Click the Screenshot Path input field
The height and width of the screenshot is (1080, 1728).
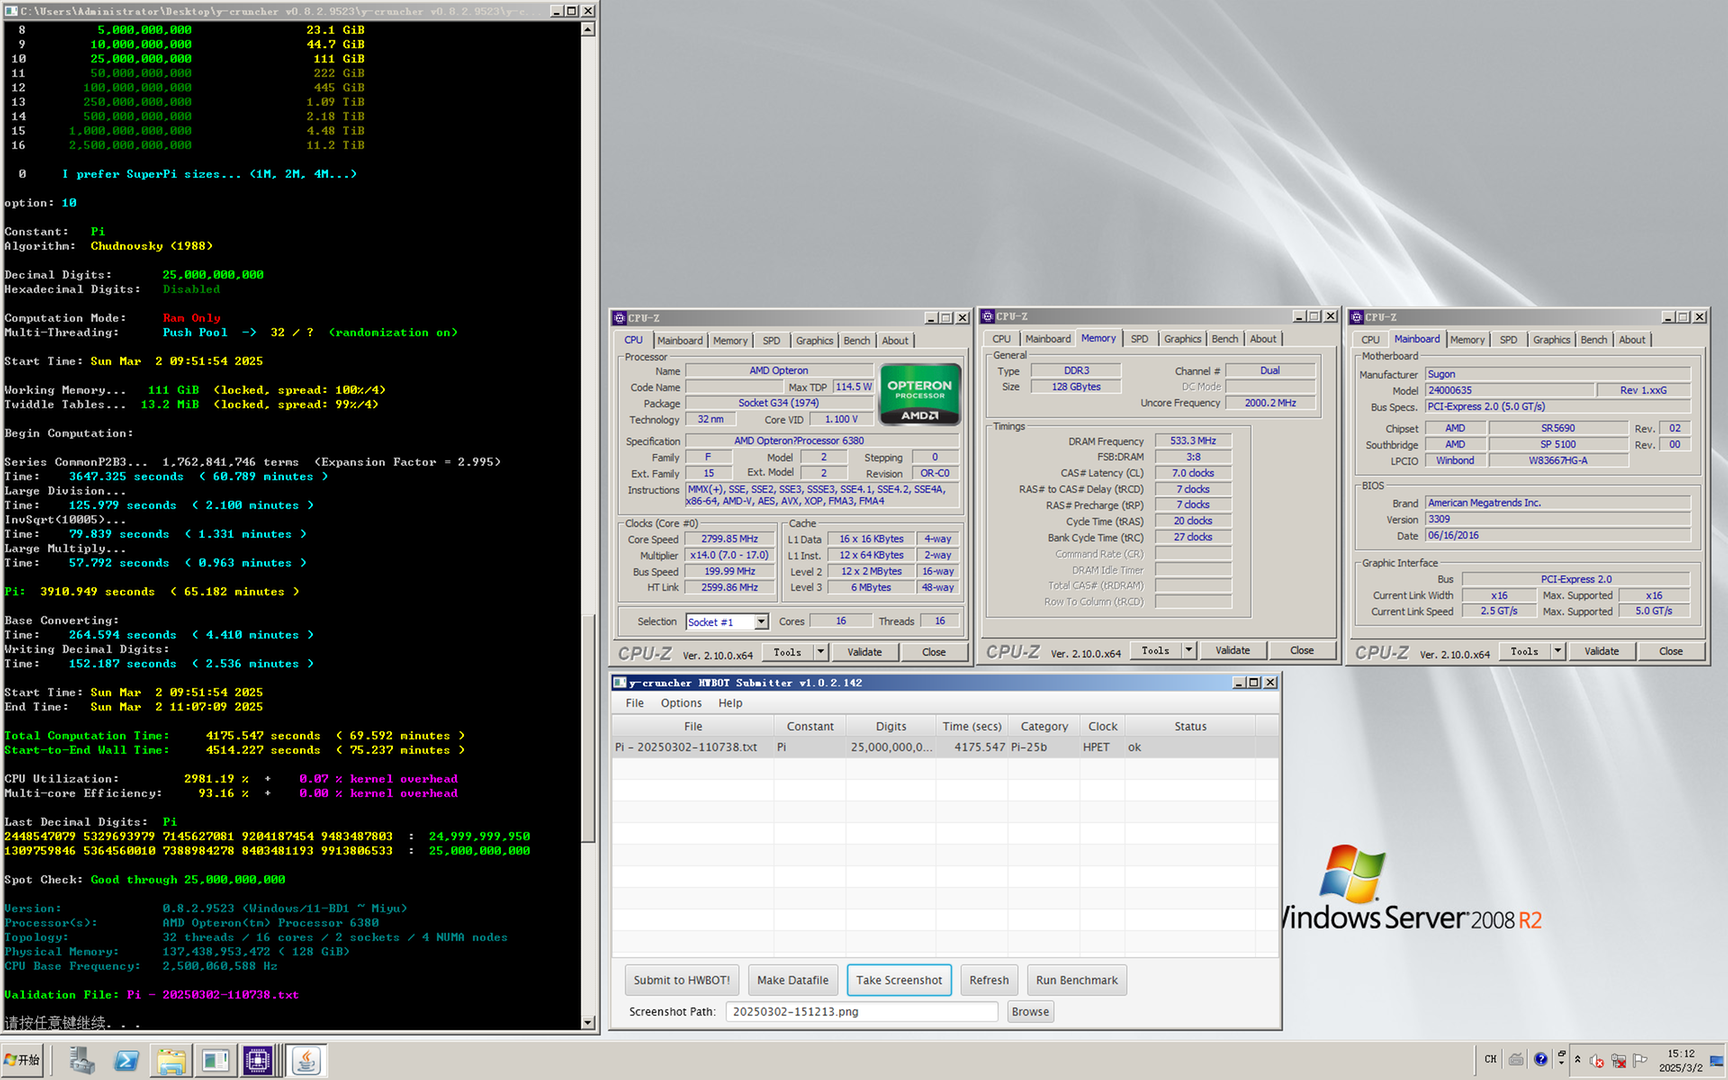862,1012
